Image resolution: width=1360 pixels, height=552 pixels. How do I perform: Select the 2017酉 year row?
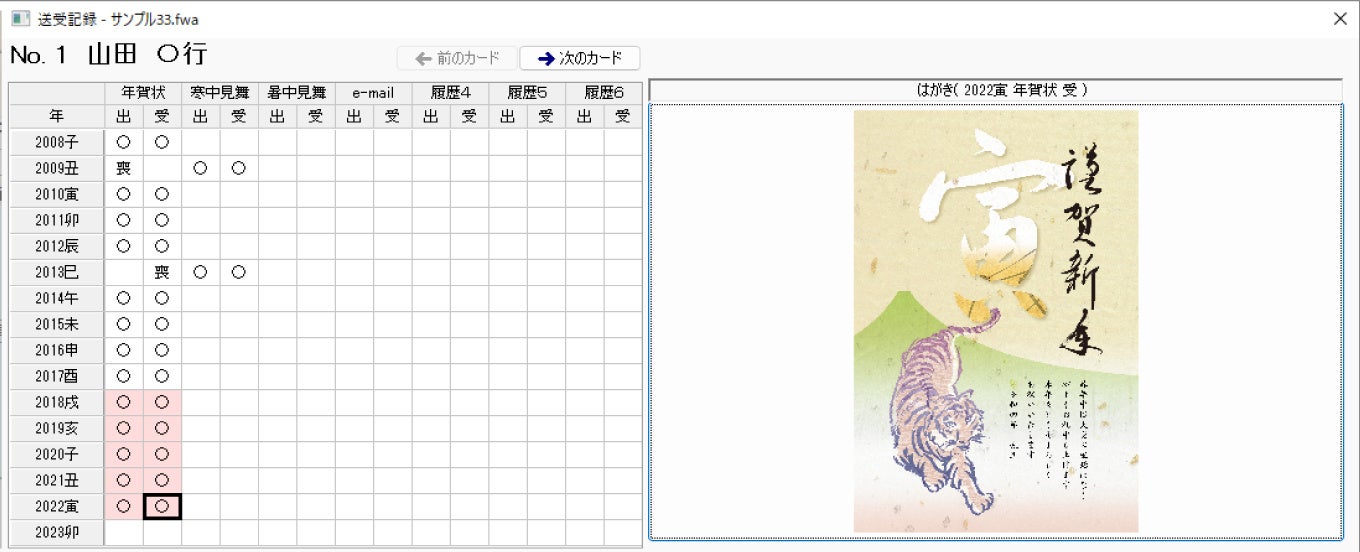pos(57,376)
